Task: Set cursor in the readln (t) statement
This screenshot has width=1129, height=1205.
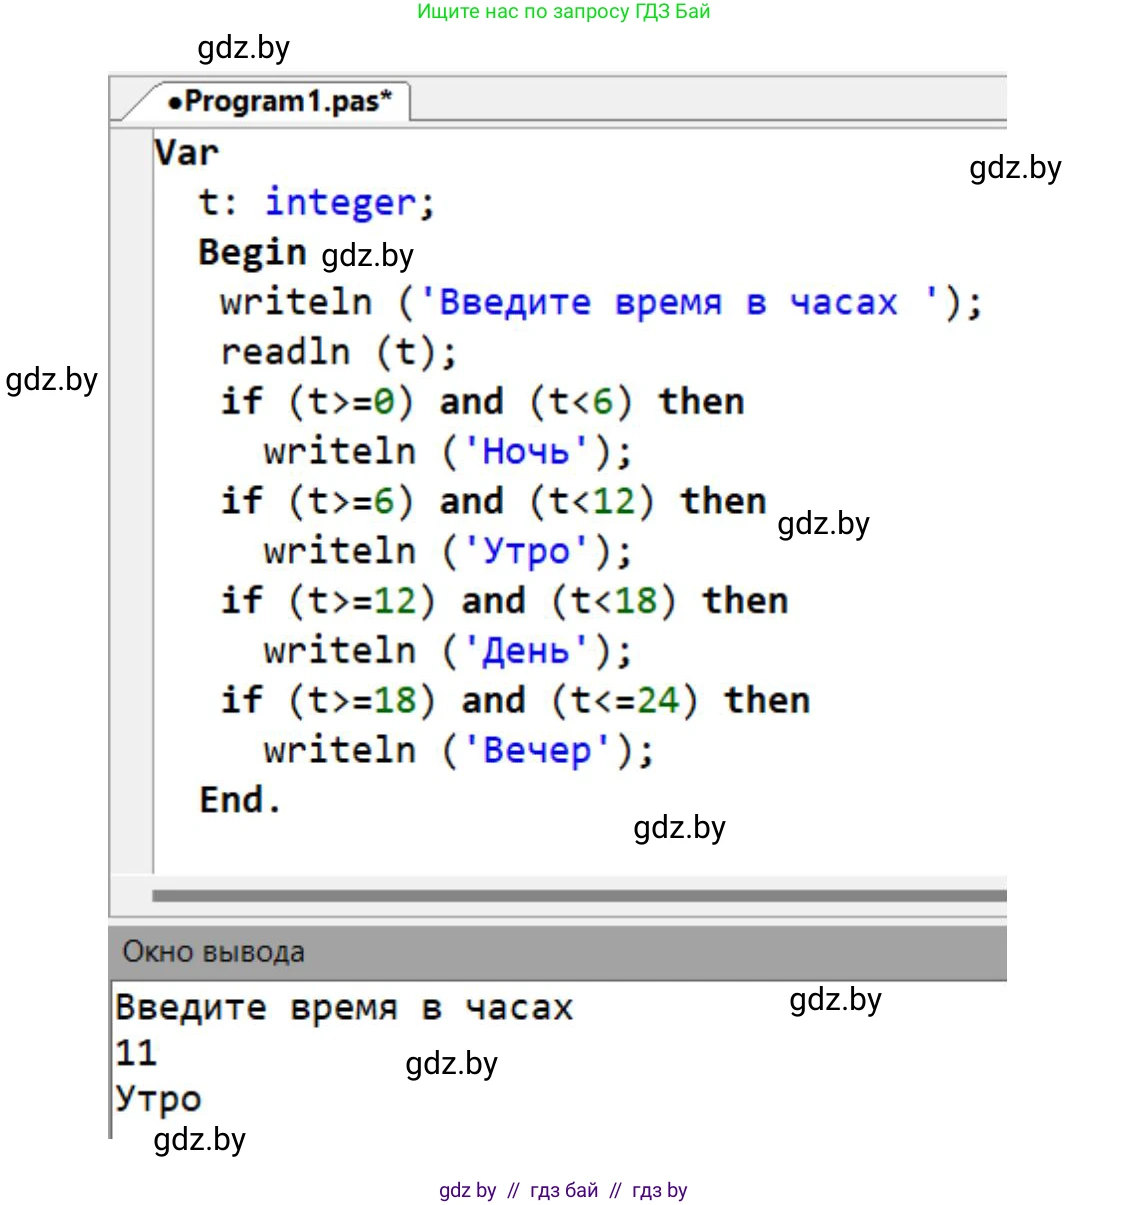Action: point(338,352)
